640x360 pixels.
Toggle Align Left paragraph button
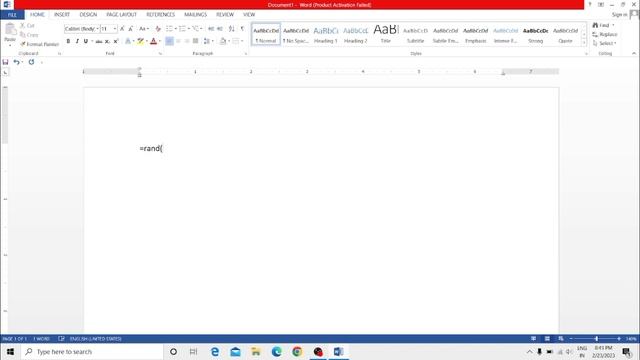169,41
